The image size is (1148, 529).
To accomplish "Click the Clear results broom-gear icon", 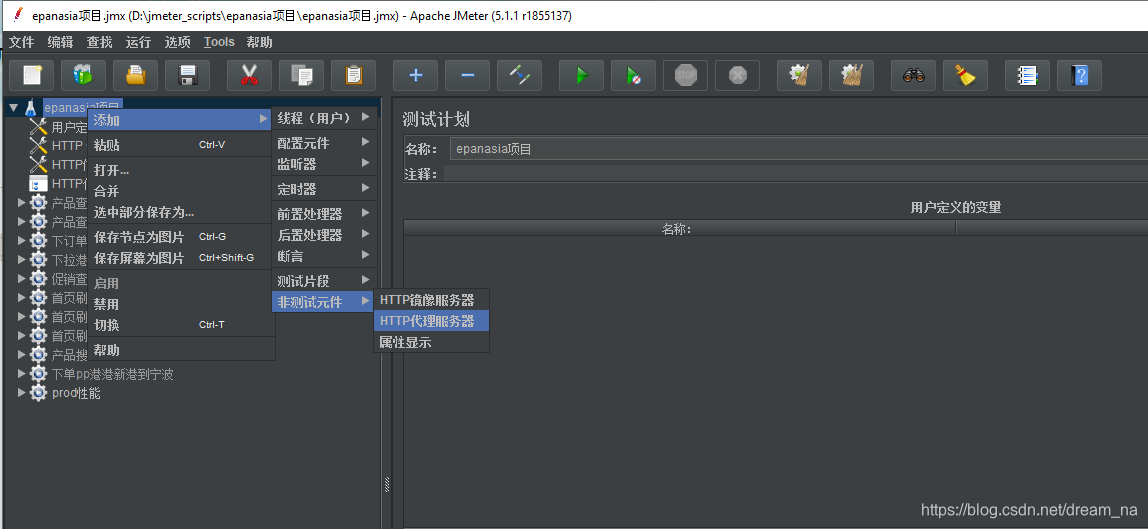I will 800,75.
